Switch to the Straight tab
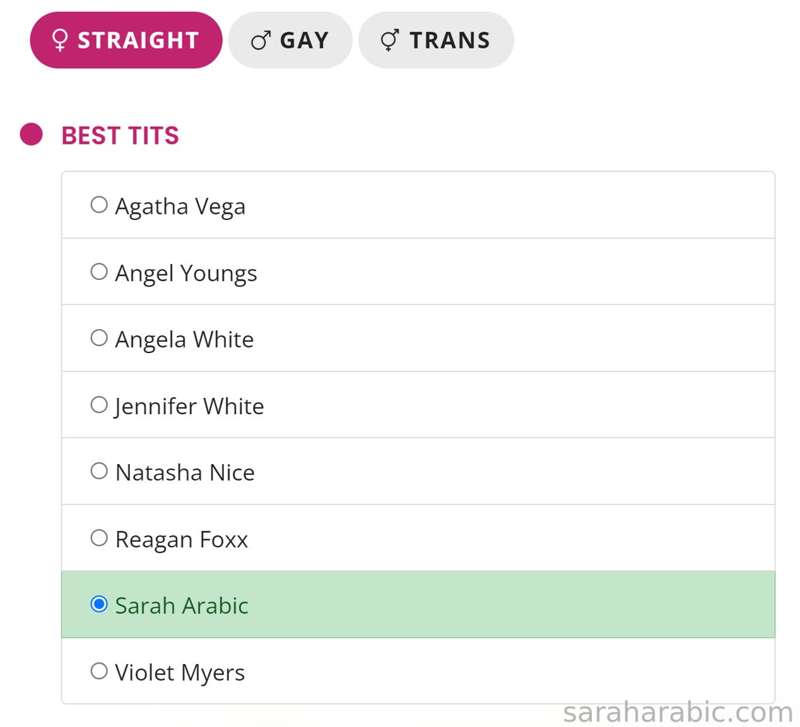Image resolution: width=800 pixels, height=727 pixels. pos(126,40)
